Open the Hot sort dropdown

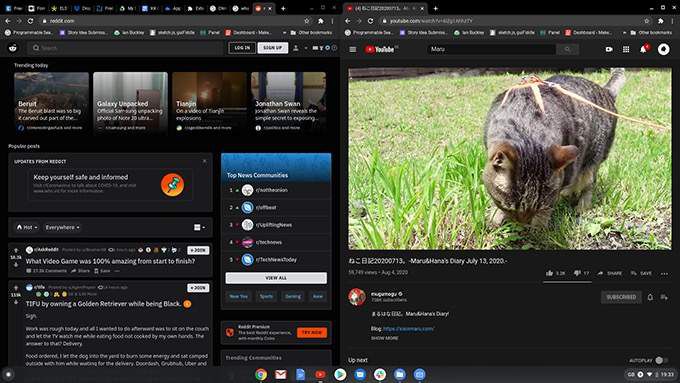pos(27,227)
